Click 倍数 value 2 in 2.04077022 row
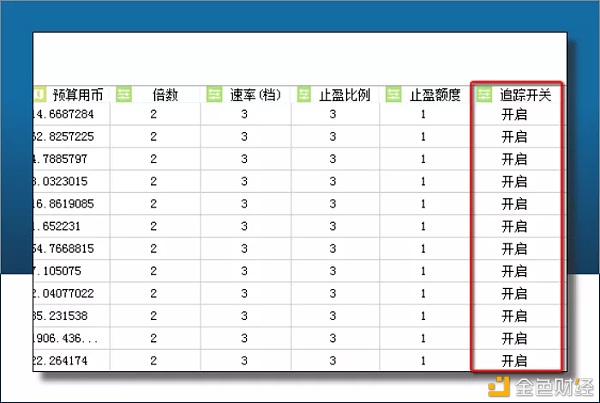Screen dimensions: 600x403 coord(153,294)
